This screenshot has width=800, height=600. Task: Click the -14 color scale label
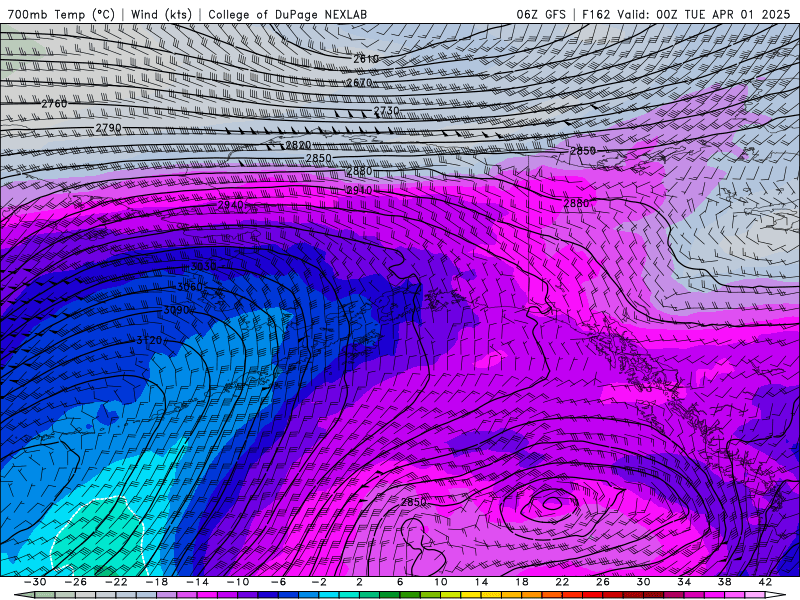197,582
